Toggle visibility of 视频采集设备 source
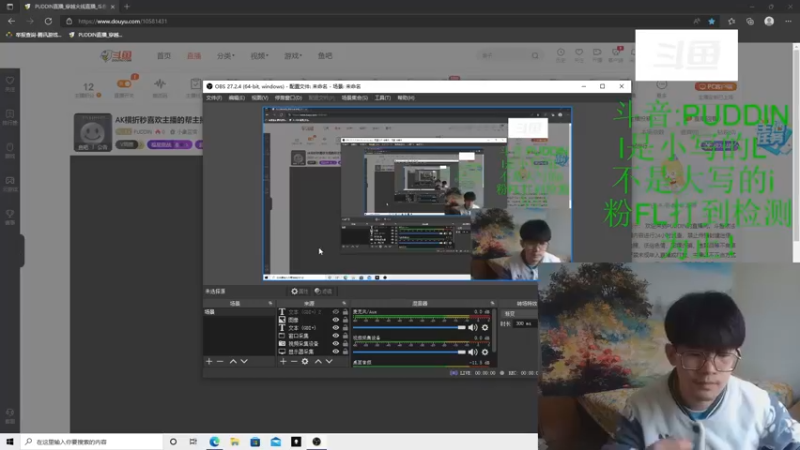 pyautogui.click(x=335, y=343)
